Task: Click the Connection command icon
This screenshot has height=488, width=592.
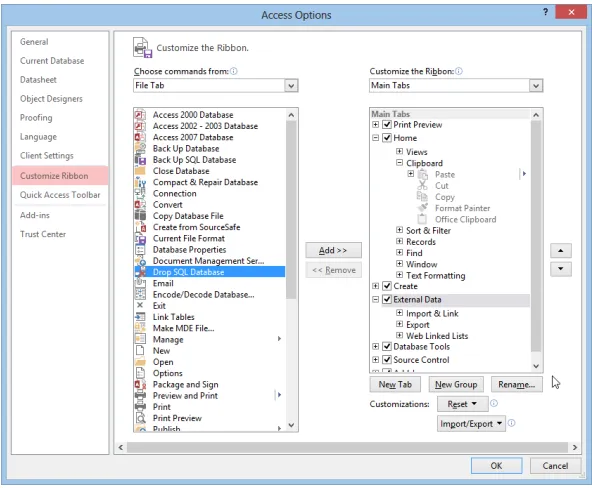Action: click(x=140, y=193)
